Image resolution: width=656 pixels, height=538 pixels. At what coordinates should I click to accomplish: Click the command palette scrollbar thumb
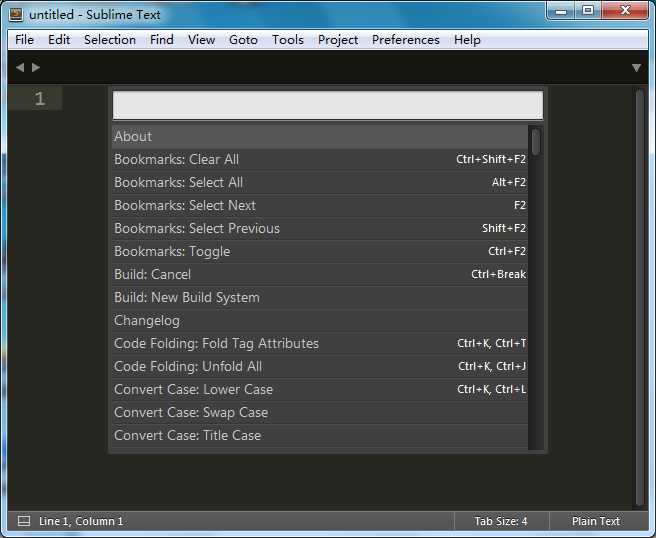[x=536, y=141]
